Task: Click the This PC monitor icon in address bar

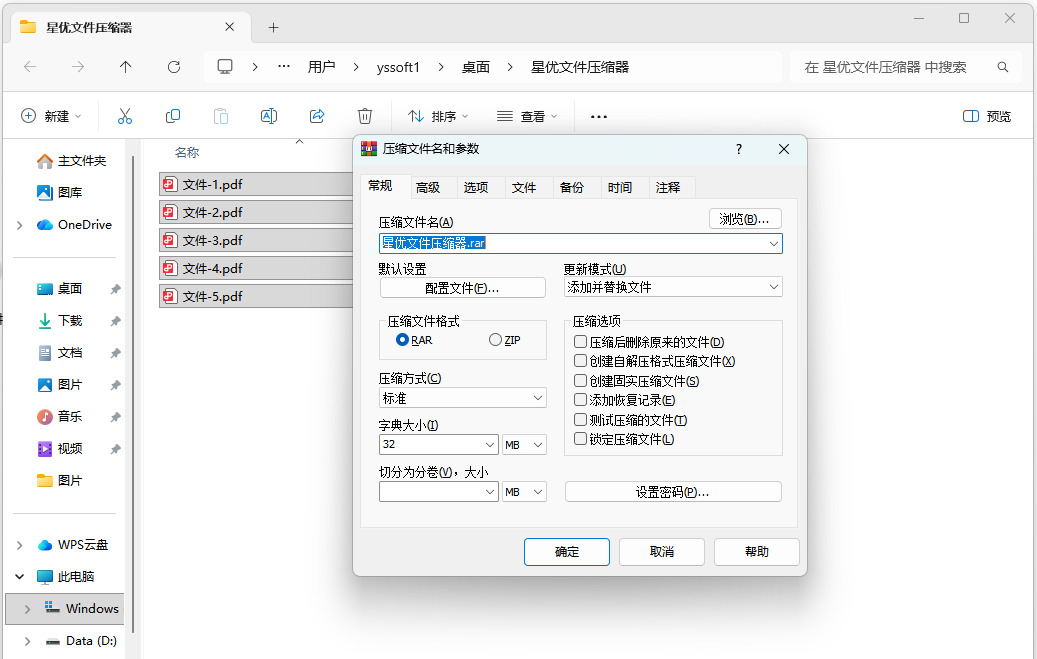Action: coord(225,67)
